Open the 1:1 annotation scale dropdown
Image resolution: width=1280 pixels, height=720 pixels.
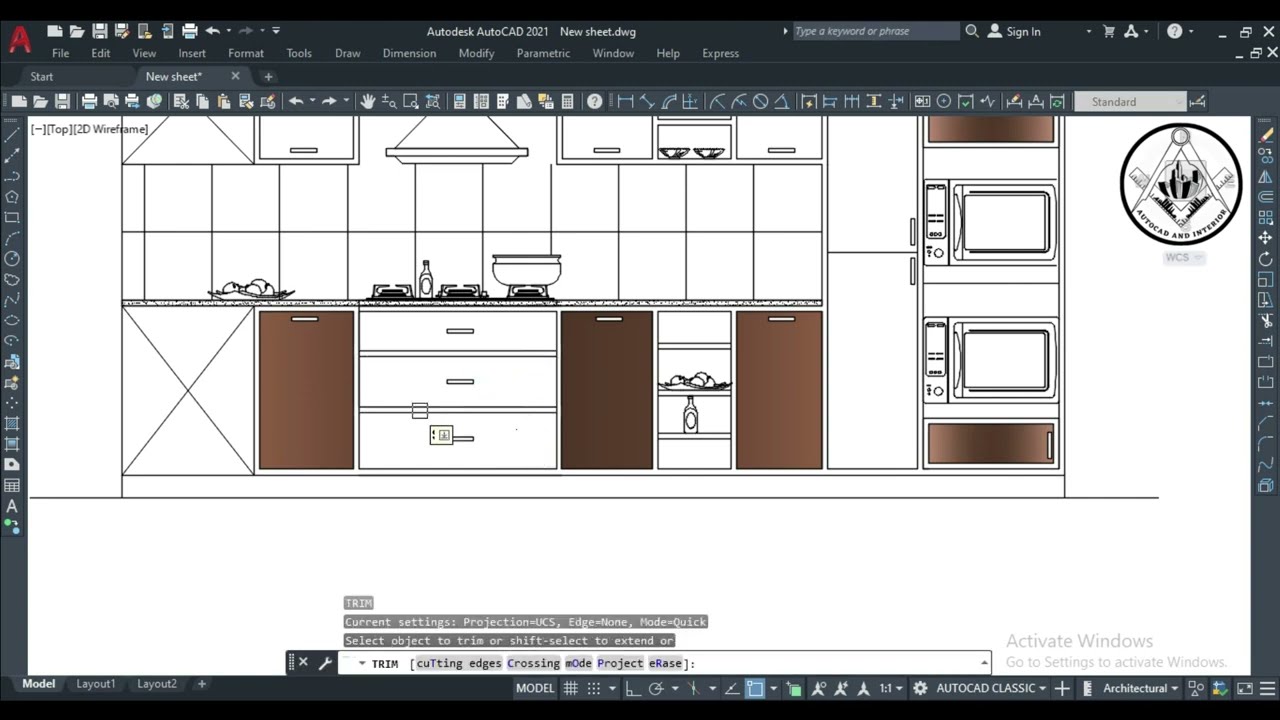(x=890, y=688)
